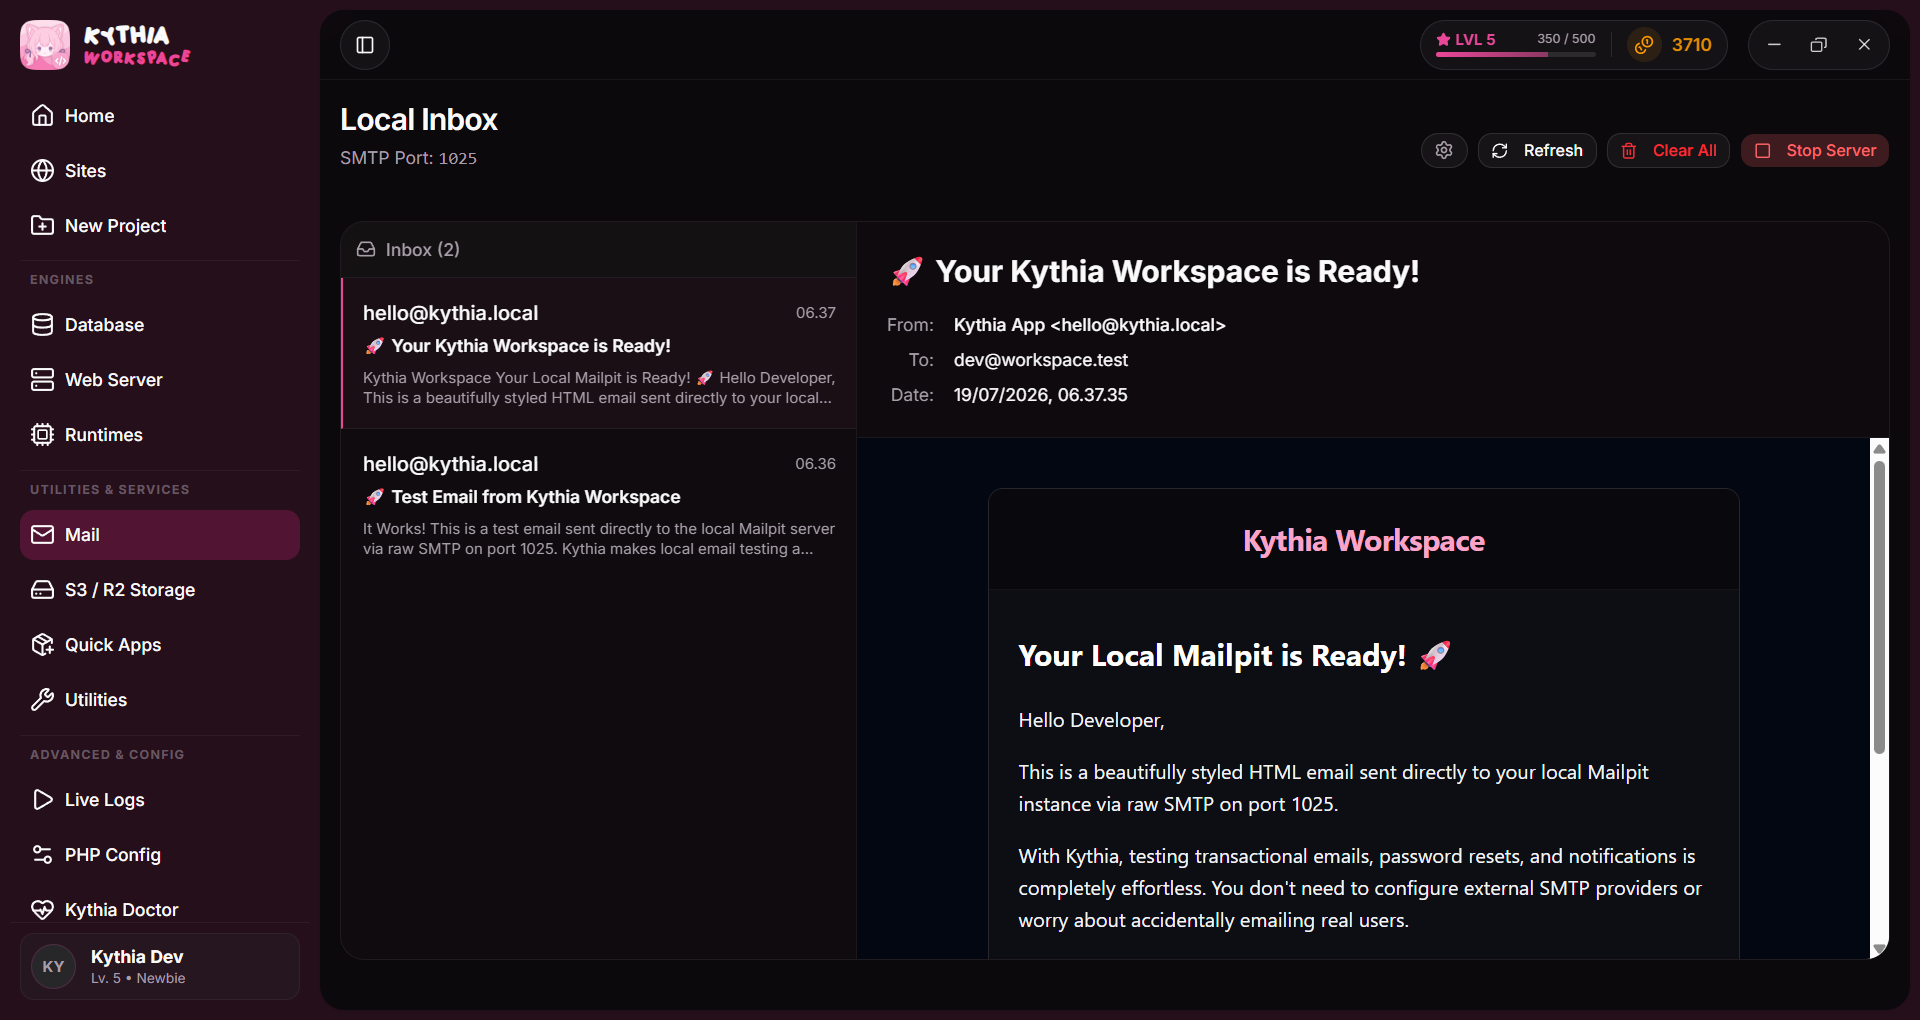Toggle the sidebar panel icon

pyautogui.click(x=365, y=45)
